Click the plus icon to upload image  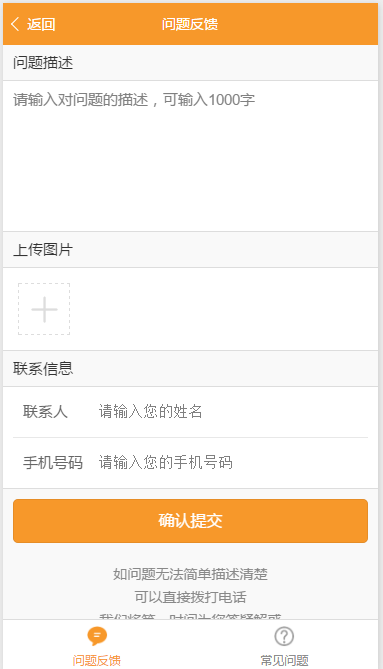click(44, 309)
